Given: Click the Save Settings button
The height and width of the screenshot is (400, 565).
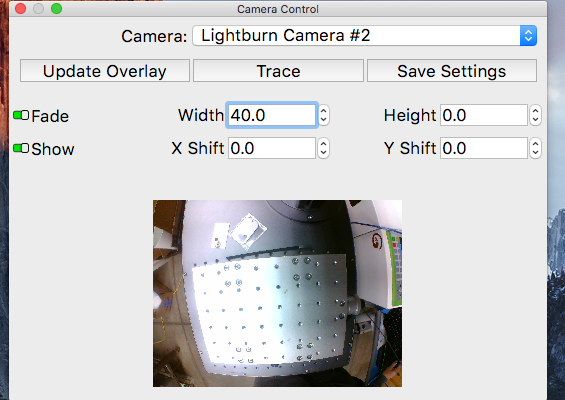Looking at the screenshot, I should click(452, 71).
